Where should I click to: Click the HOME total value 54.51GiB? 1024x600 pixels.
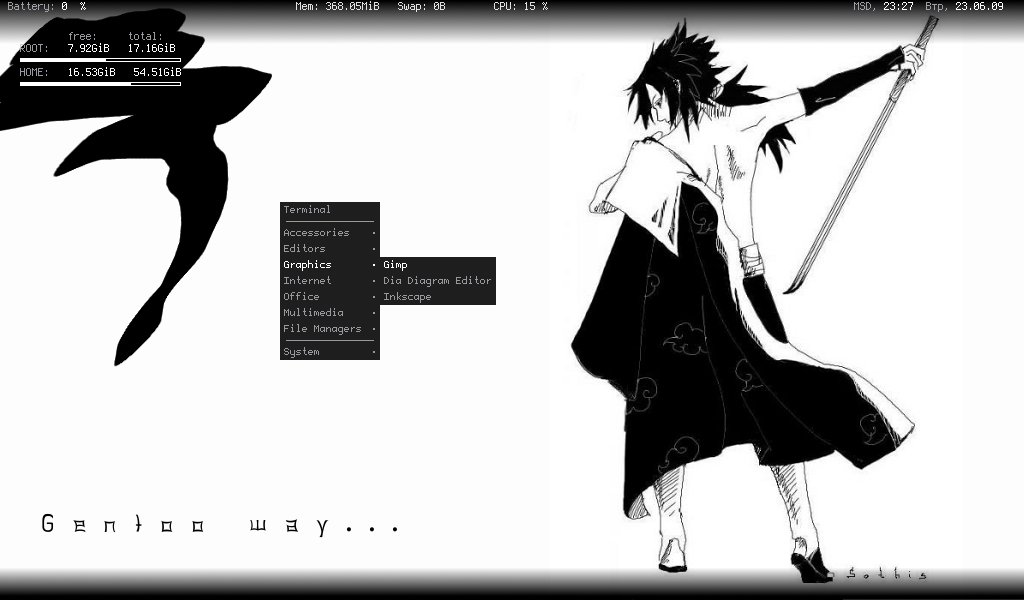coord(157,72)
